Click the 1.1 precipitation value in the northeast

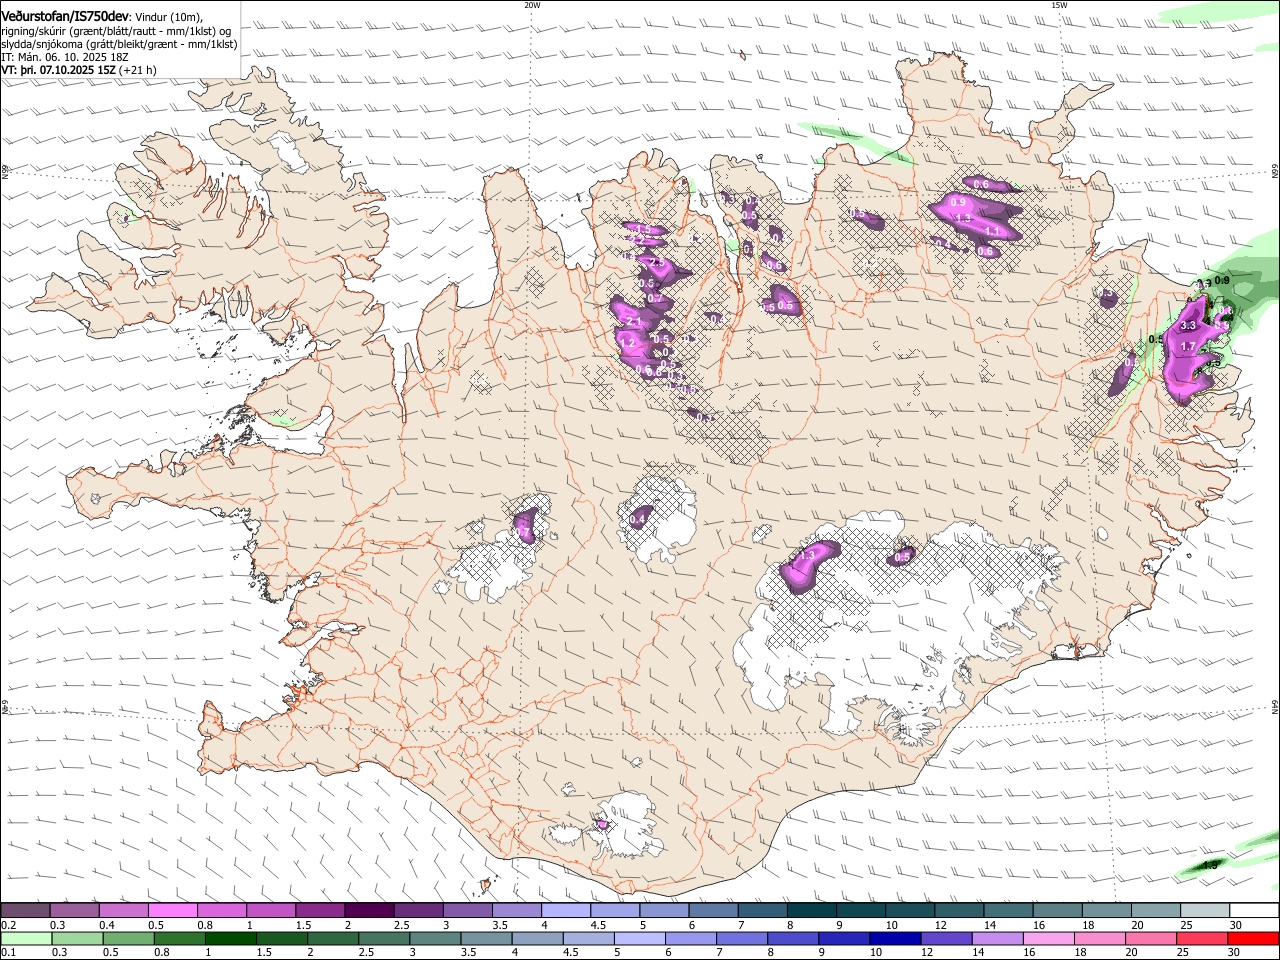[x=993, y=231]
